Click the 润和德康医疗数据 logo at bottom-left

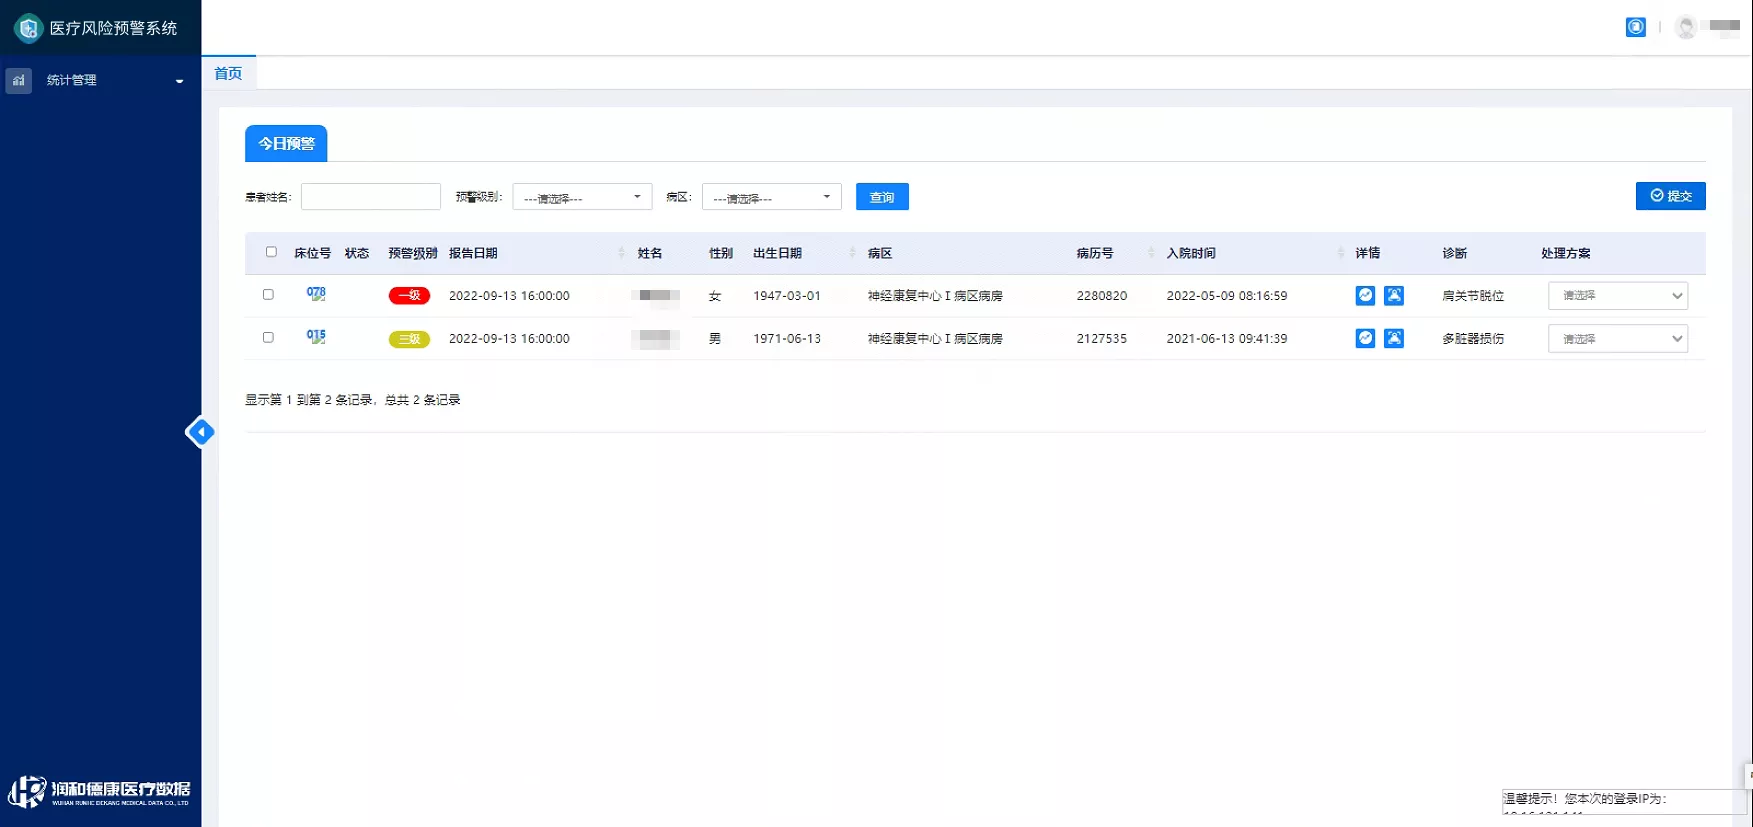coord(99,791)
